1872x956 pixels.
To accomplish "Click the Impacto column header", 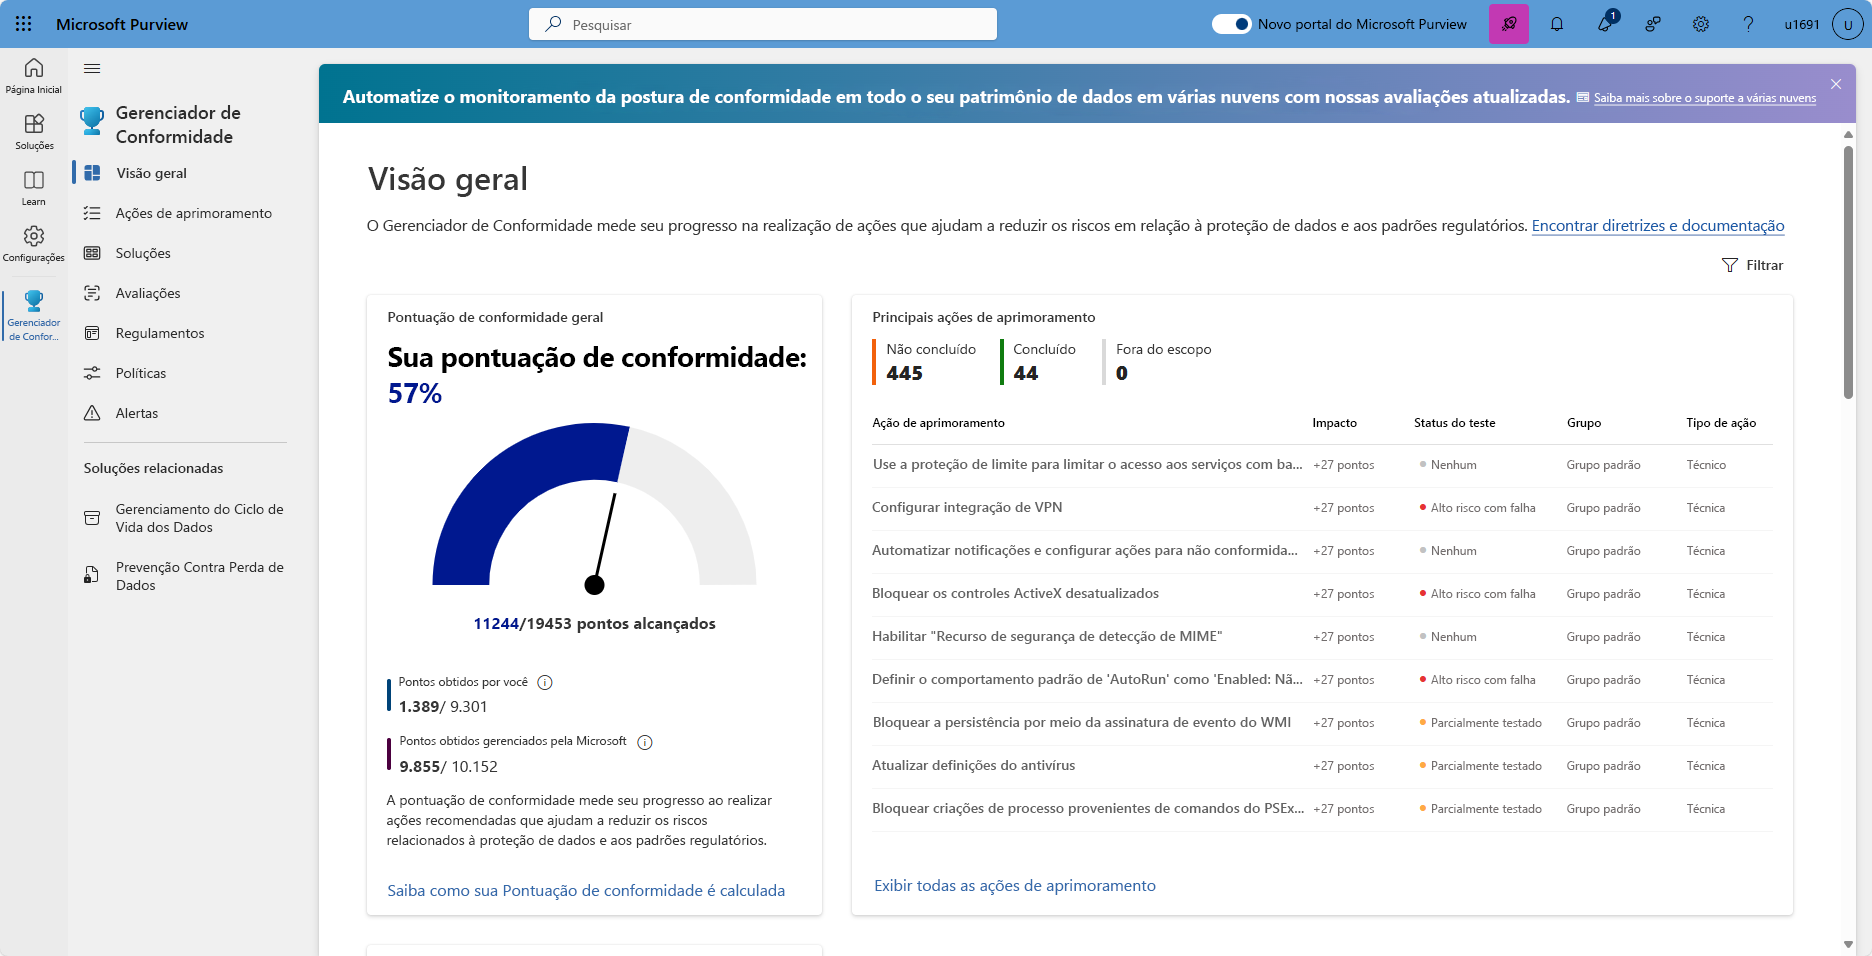I will point(1334,423).
